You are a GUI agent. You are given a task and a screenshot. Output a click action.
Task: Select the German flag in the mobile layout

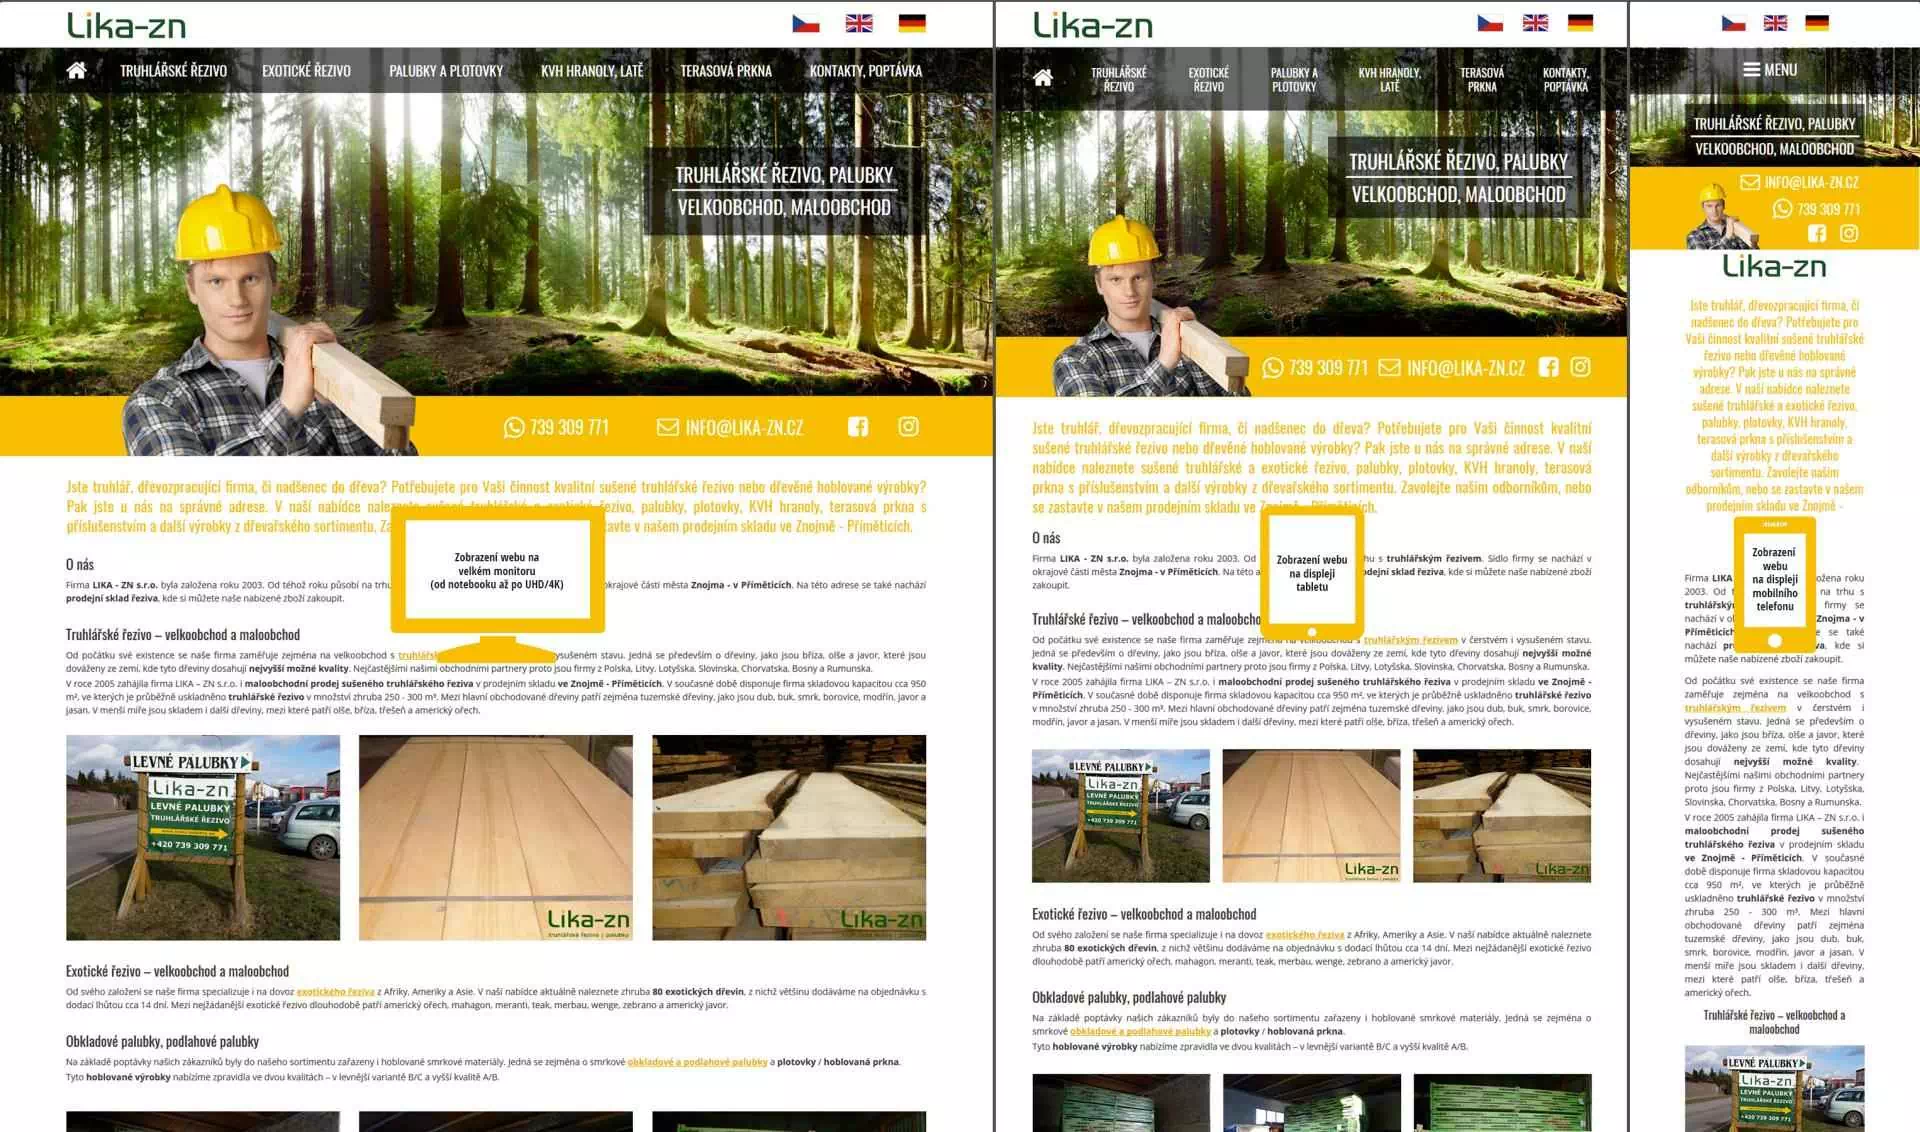[x=1817, y=23]
